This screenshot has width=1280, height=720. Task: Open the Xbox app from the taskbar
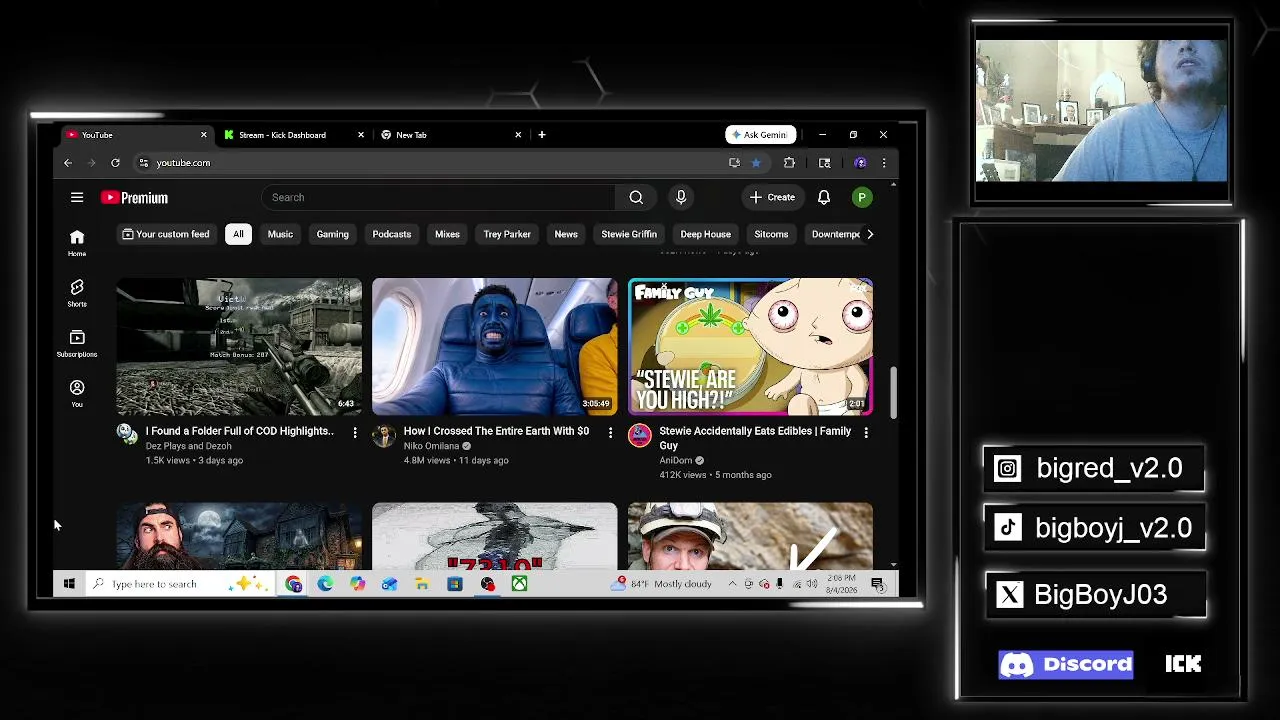coord(519,584)
